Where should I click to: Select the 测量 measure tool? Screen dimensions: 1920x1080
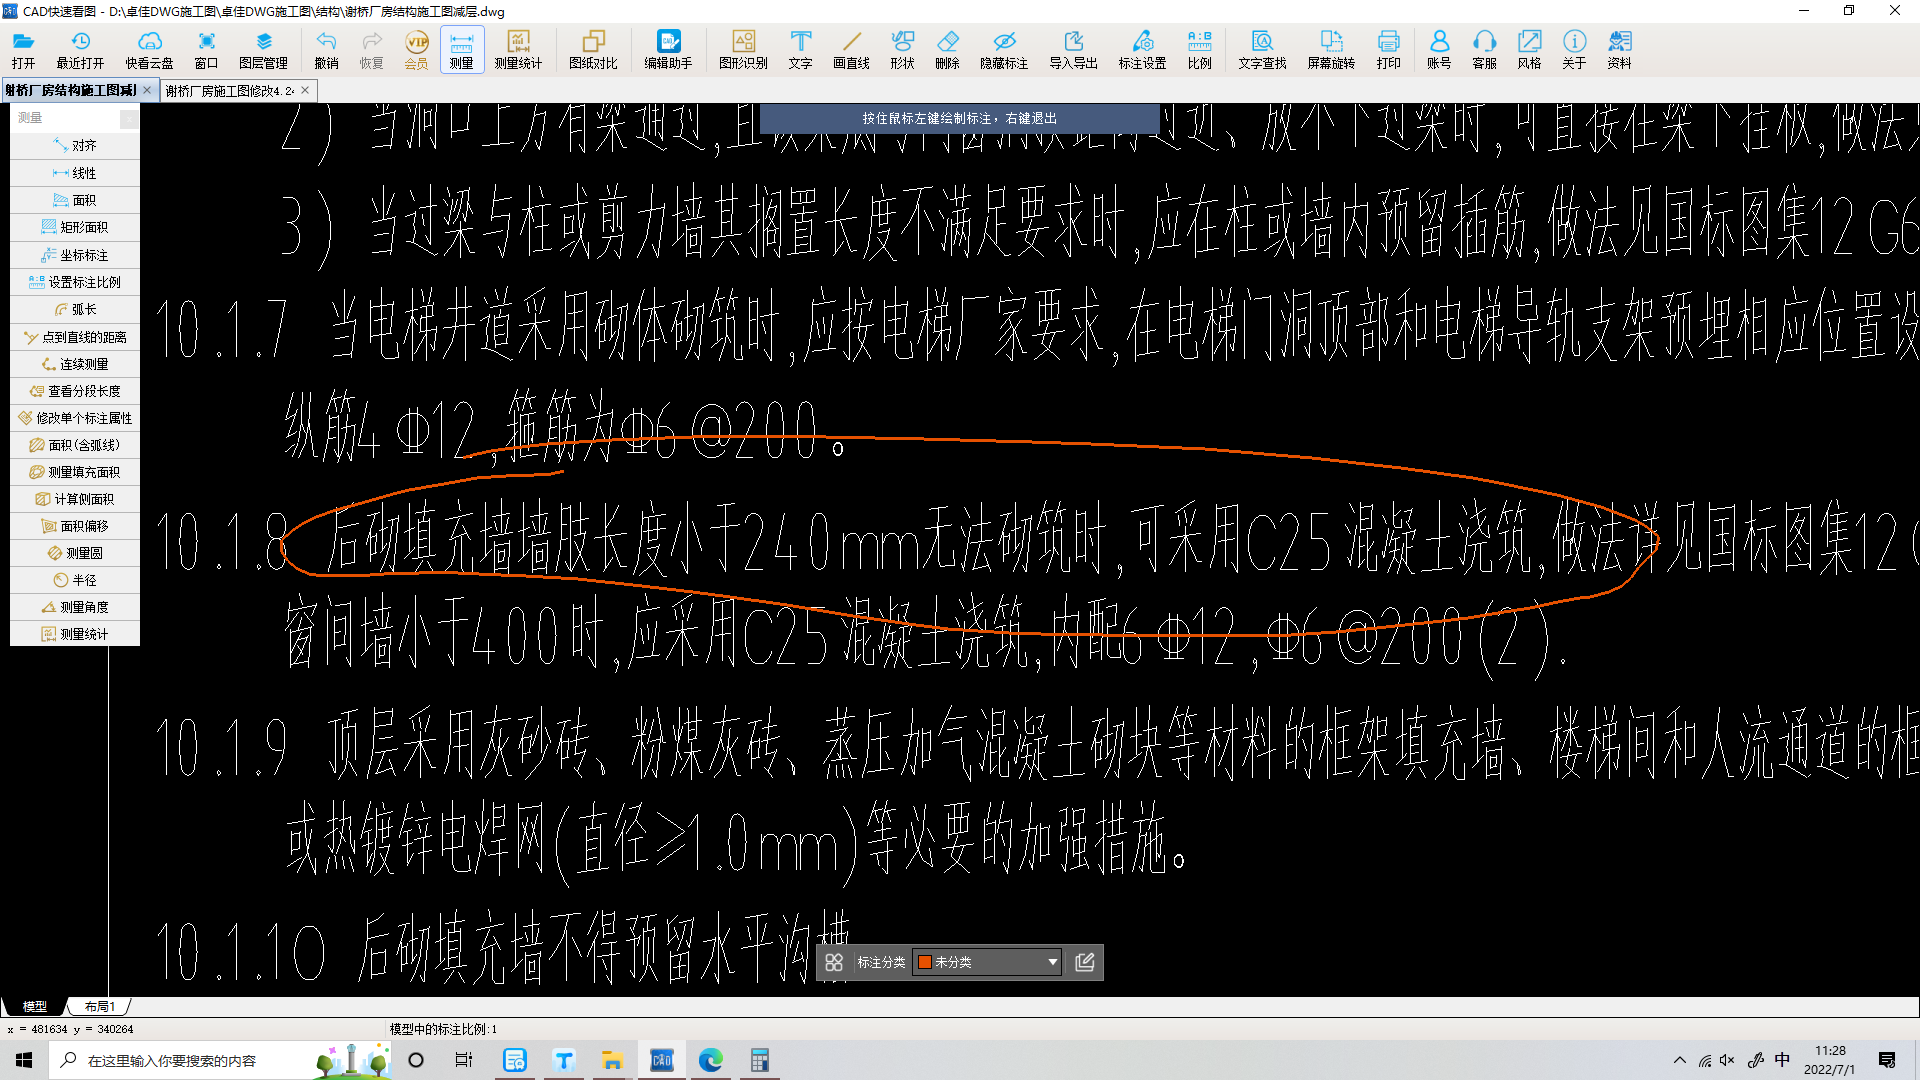tap(461, 48)
